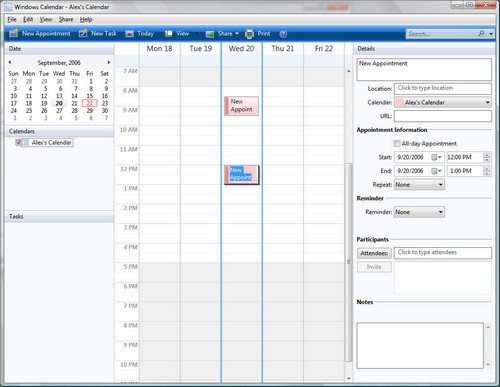500x387 pixels.
Task: Click the New Task toolbar icon
Action: point(83,33)
